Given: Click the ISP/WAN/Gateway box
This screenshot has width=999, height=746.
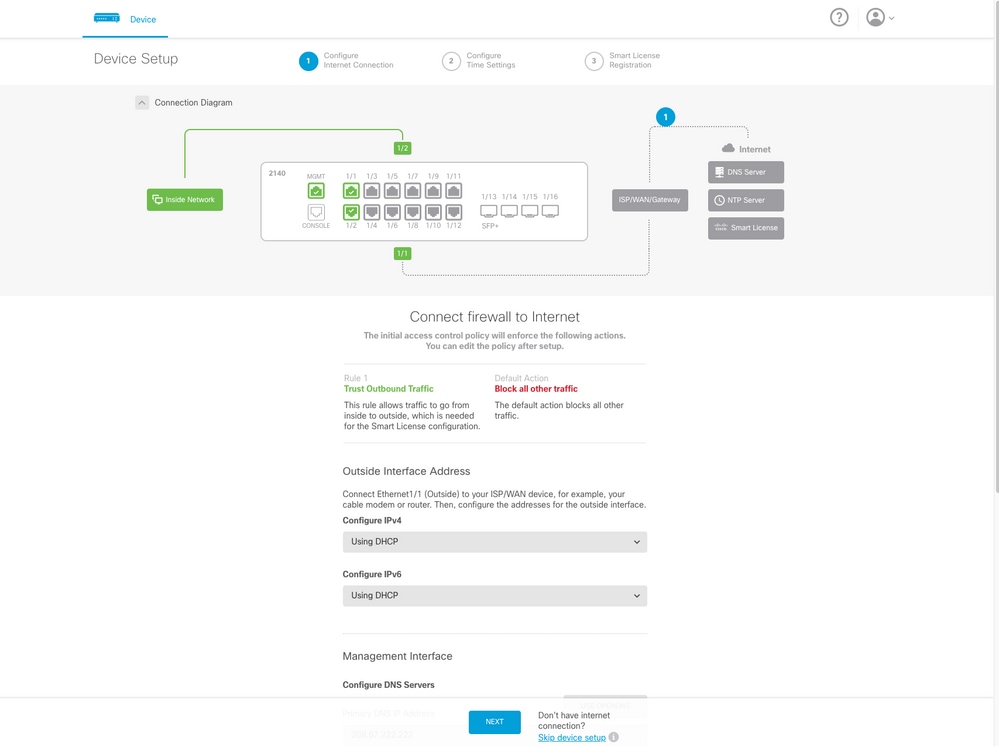Looking at the screenshot, I should coord(650,200).
